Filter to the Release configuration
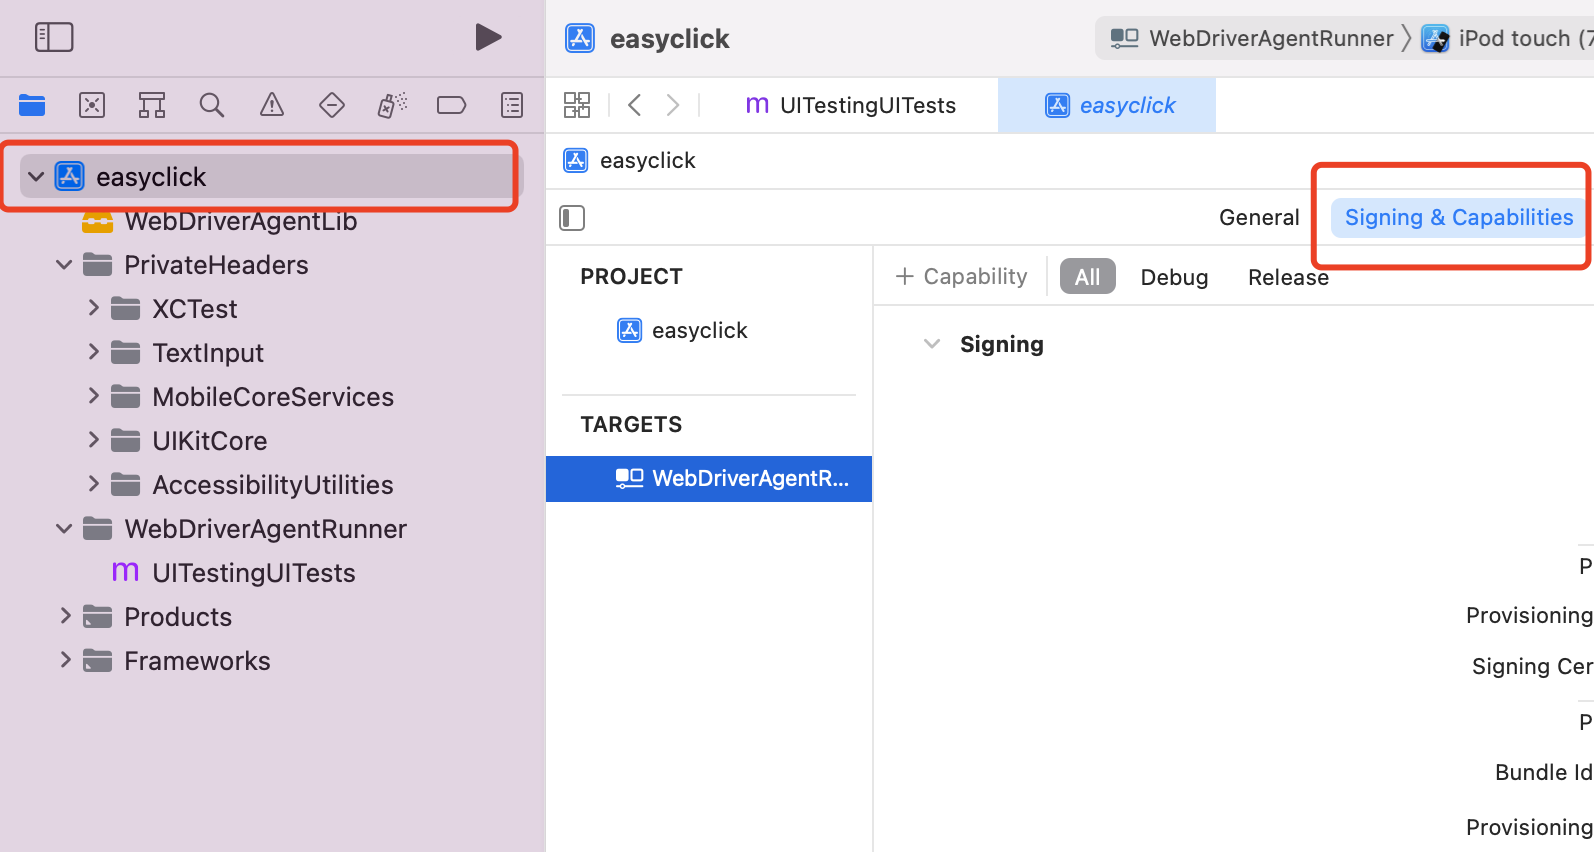The width and height of the screenshot is (1594, 852). 1288,277
